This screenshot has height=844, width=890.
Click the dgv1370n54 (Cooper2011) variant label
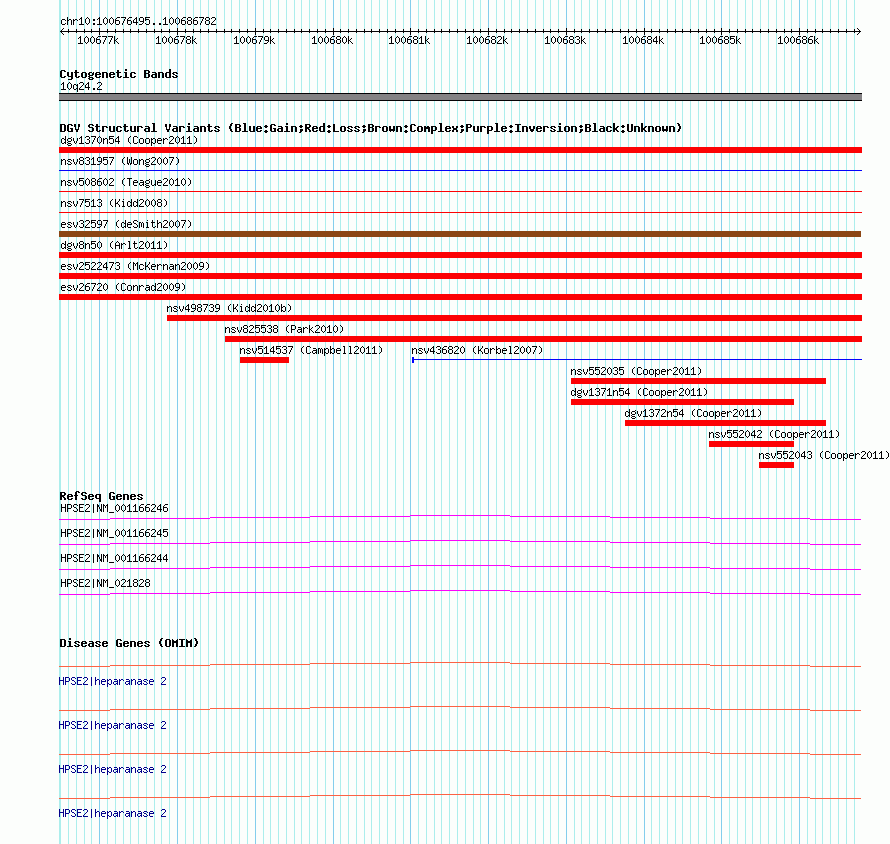coord(129,140)
